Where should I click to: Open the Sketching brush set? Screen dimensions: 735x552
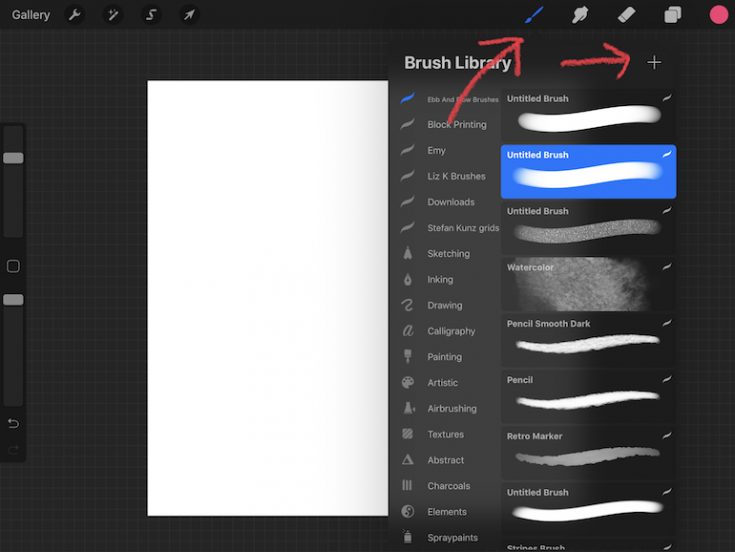[448, 254]
